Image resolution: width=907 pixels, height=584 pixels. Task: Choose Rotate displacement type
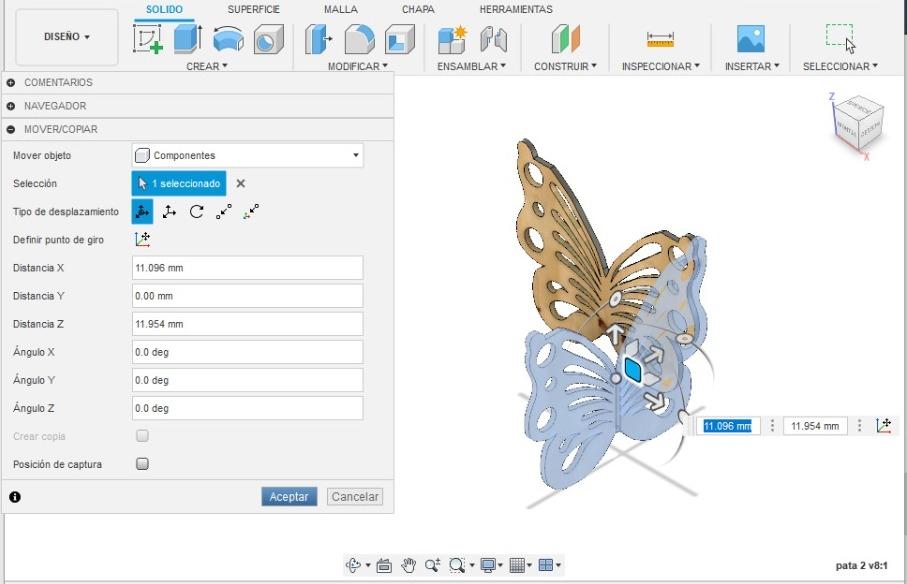point(197,212)
